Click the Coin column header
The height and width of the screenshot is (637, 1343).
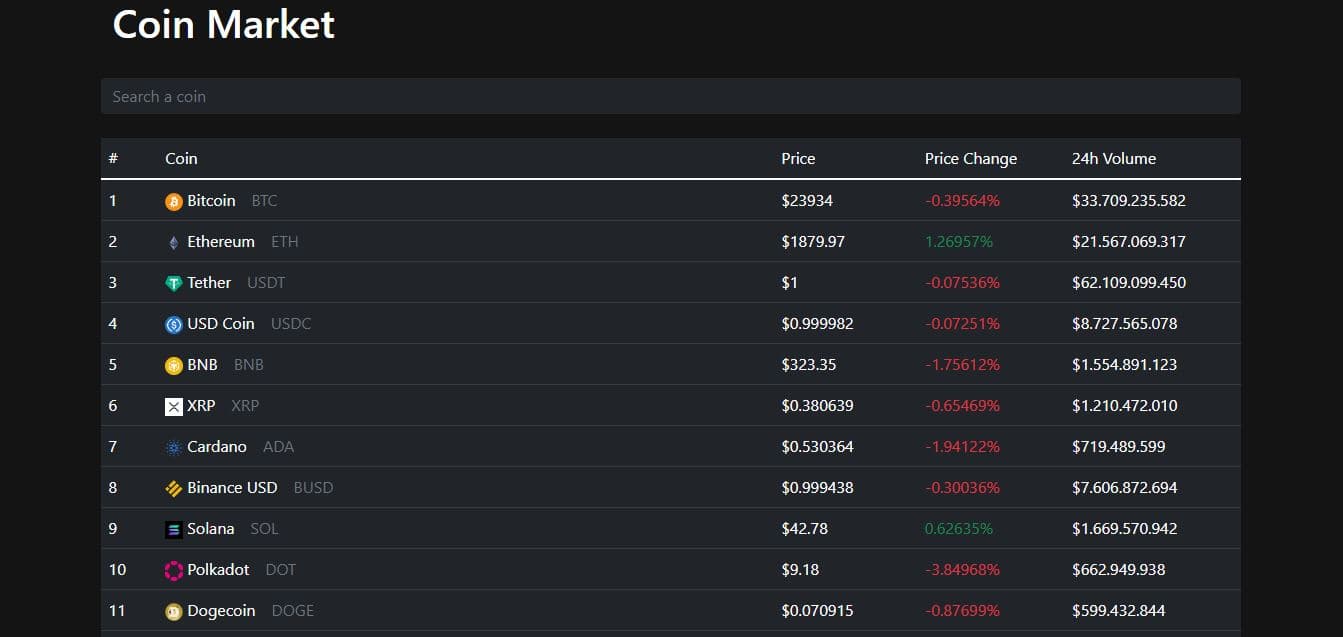(x=181, y=158)
